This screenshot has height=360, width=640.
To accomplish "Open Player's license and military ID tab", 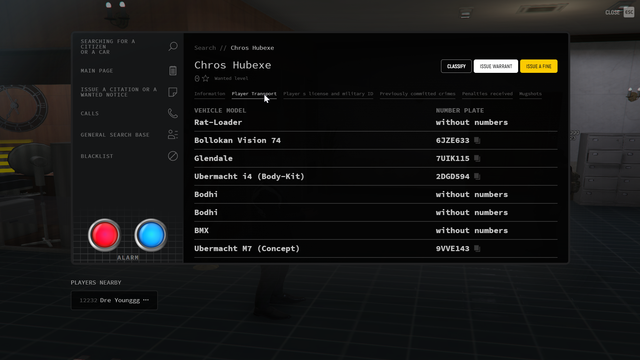I will [328, 94].
